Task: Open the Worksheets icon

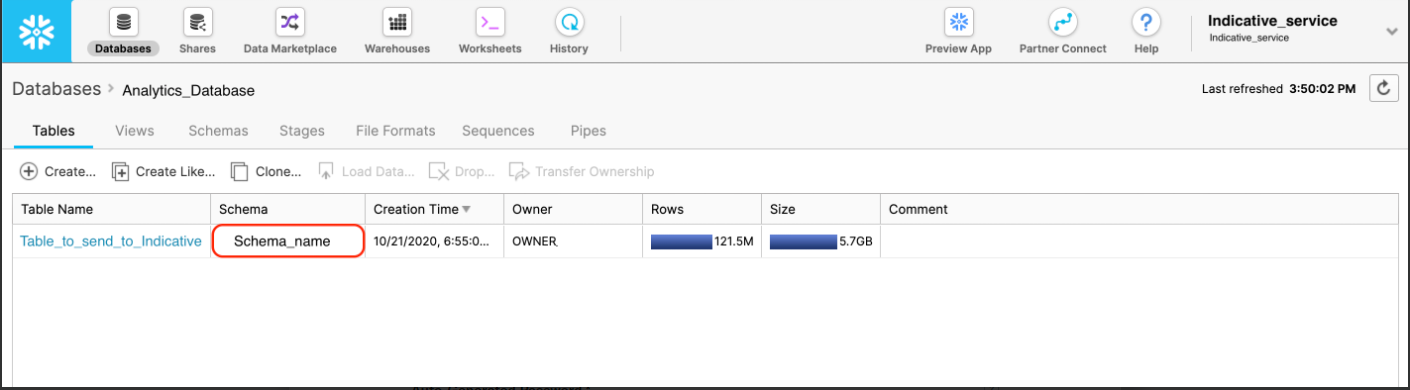Action: [x=490, y=22]
